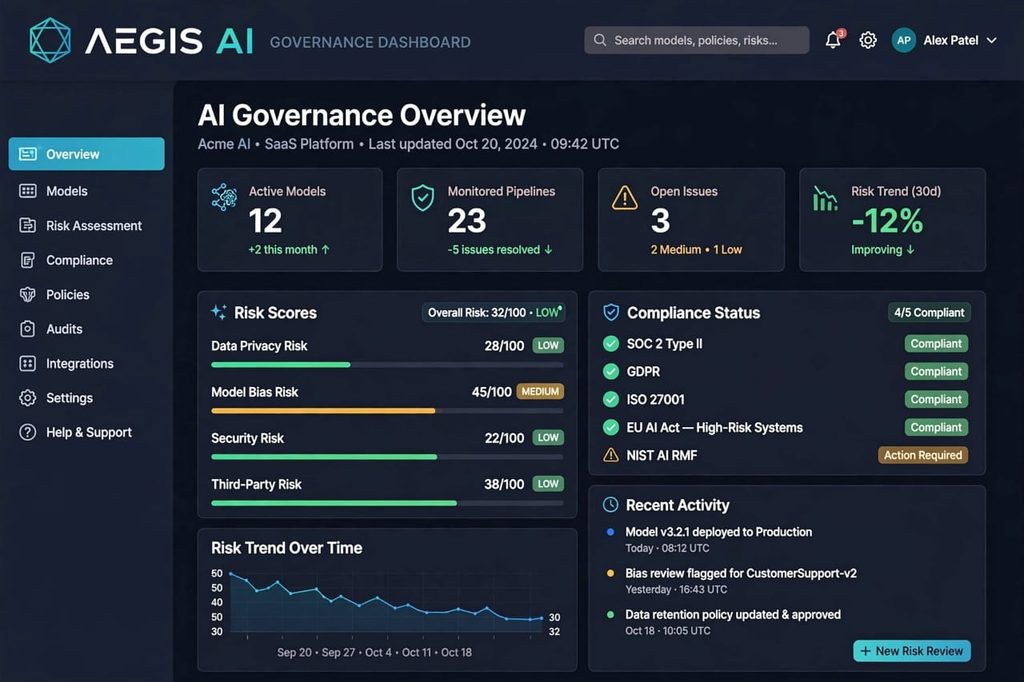1024x682 pixels.
Task: Click the Aegis AI hexagon logo
Action: pyautogui.click(x=50, y=41)
